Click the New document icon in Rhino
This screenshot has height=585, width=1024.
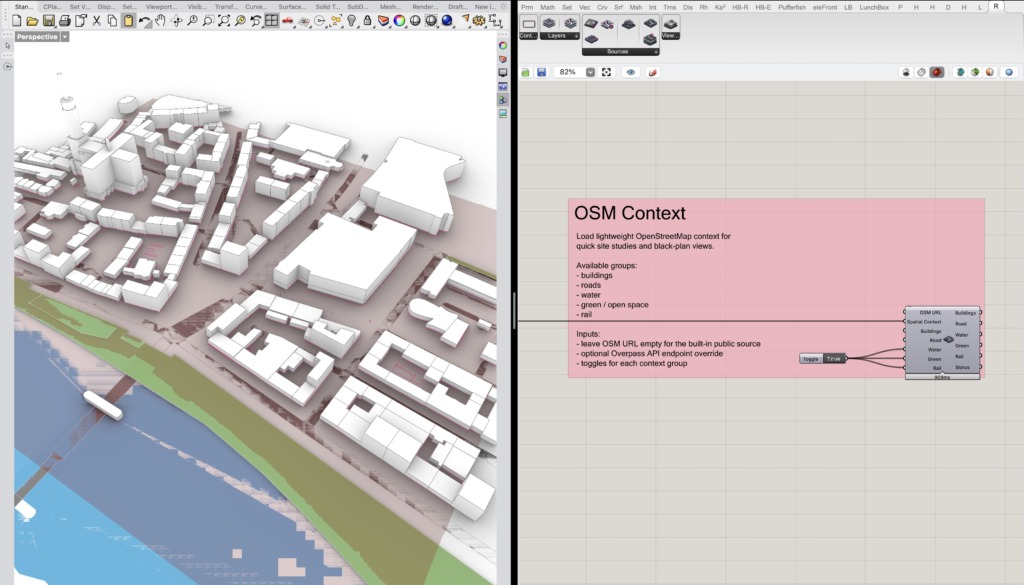[x=17, y=21]
